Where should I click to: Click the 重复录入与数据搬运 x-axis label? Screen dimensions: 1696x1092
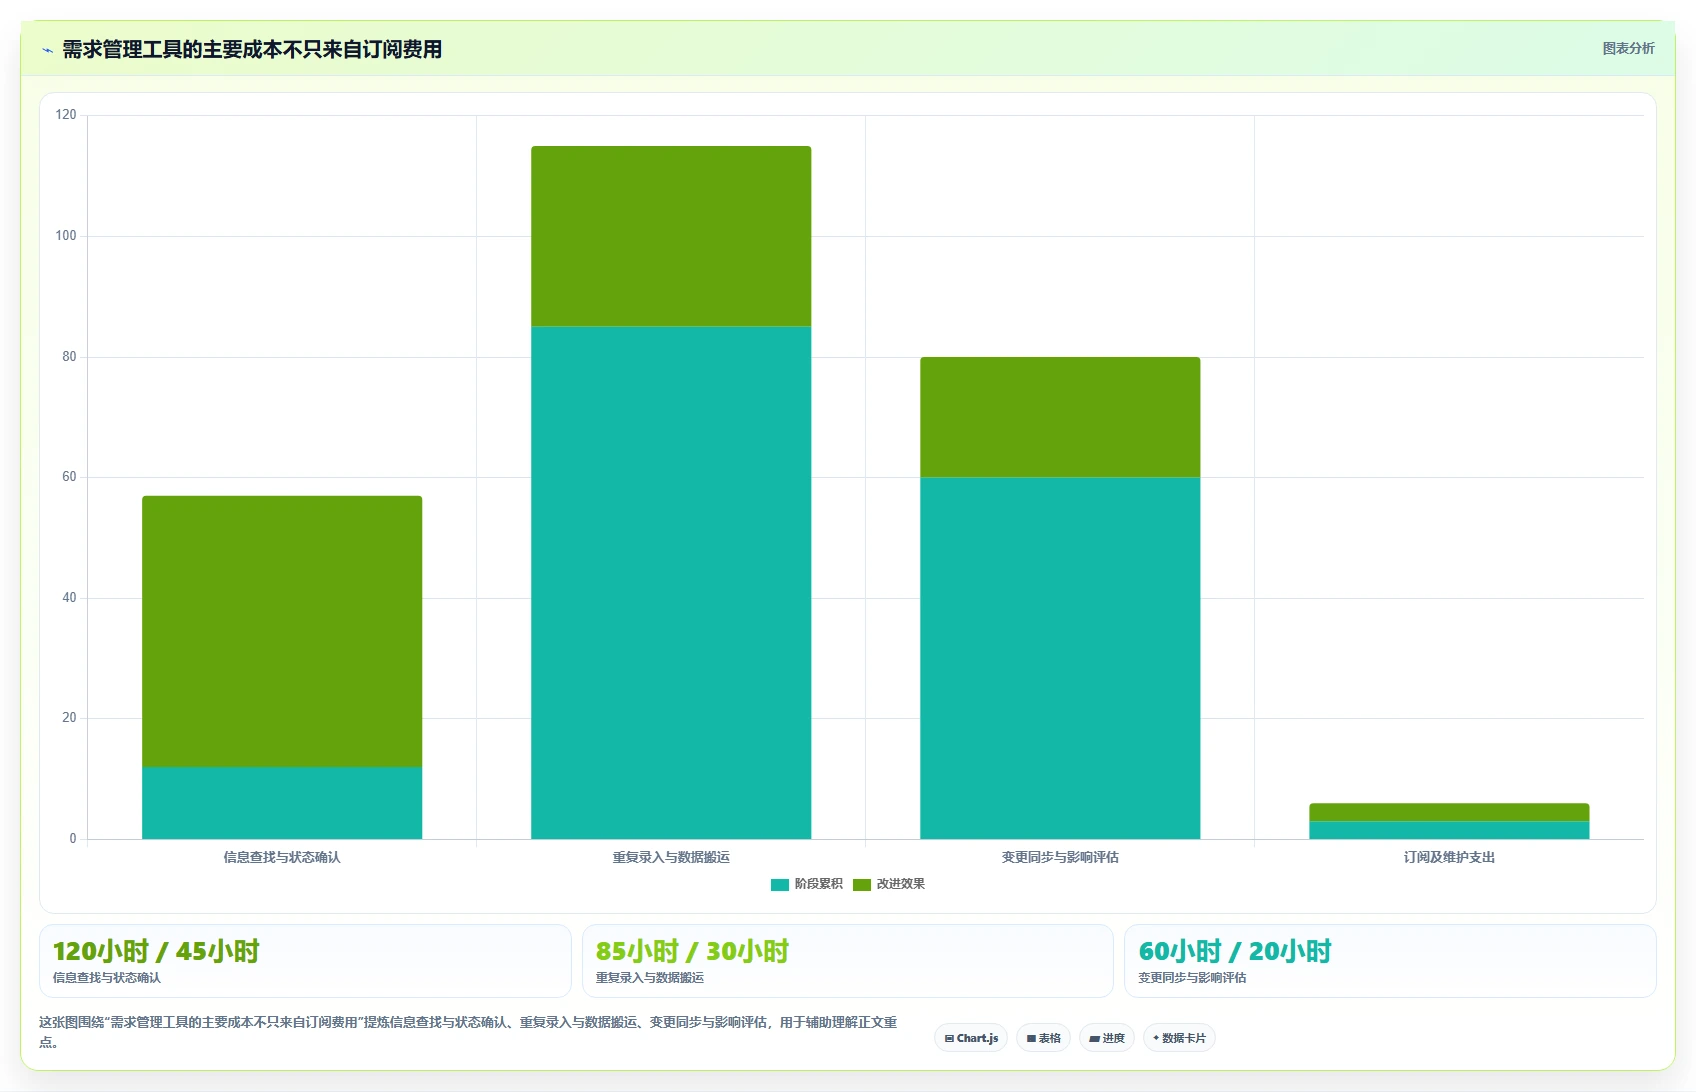[671, 857]
